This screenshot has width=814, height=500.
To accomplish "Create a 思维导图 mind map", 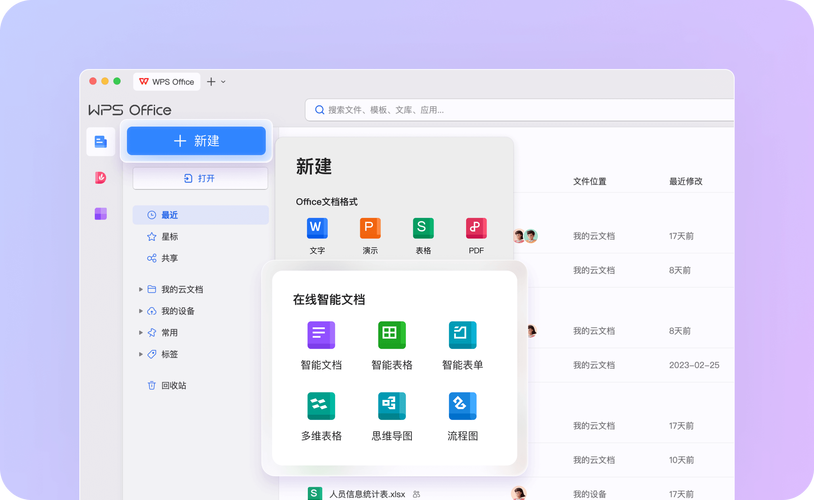I will pyautogui.click(x=392, y=406).
